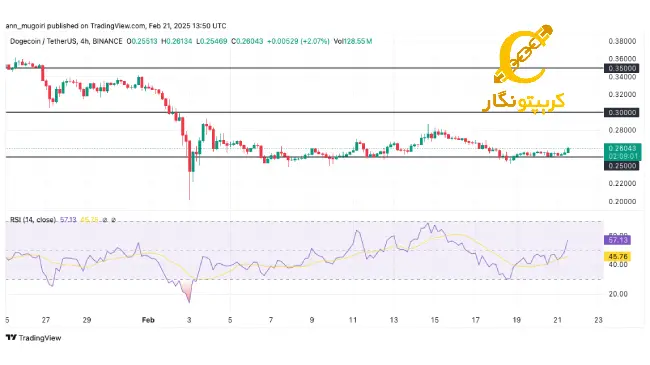The image size is (650, 365).
Task: Click the high value H0.26134
Action: point(177,41)
